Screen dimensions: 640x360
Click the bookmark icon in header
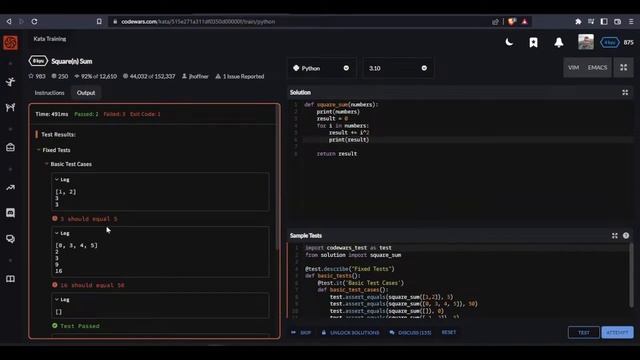point(533,42)
